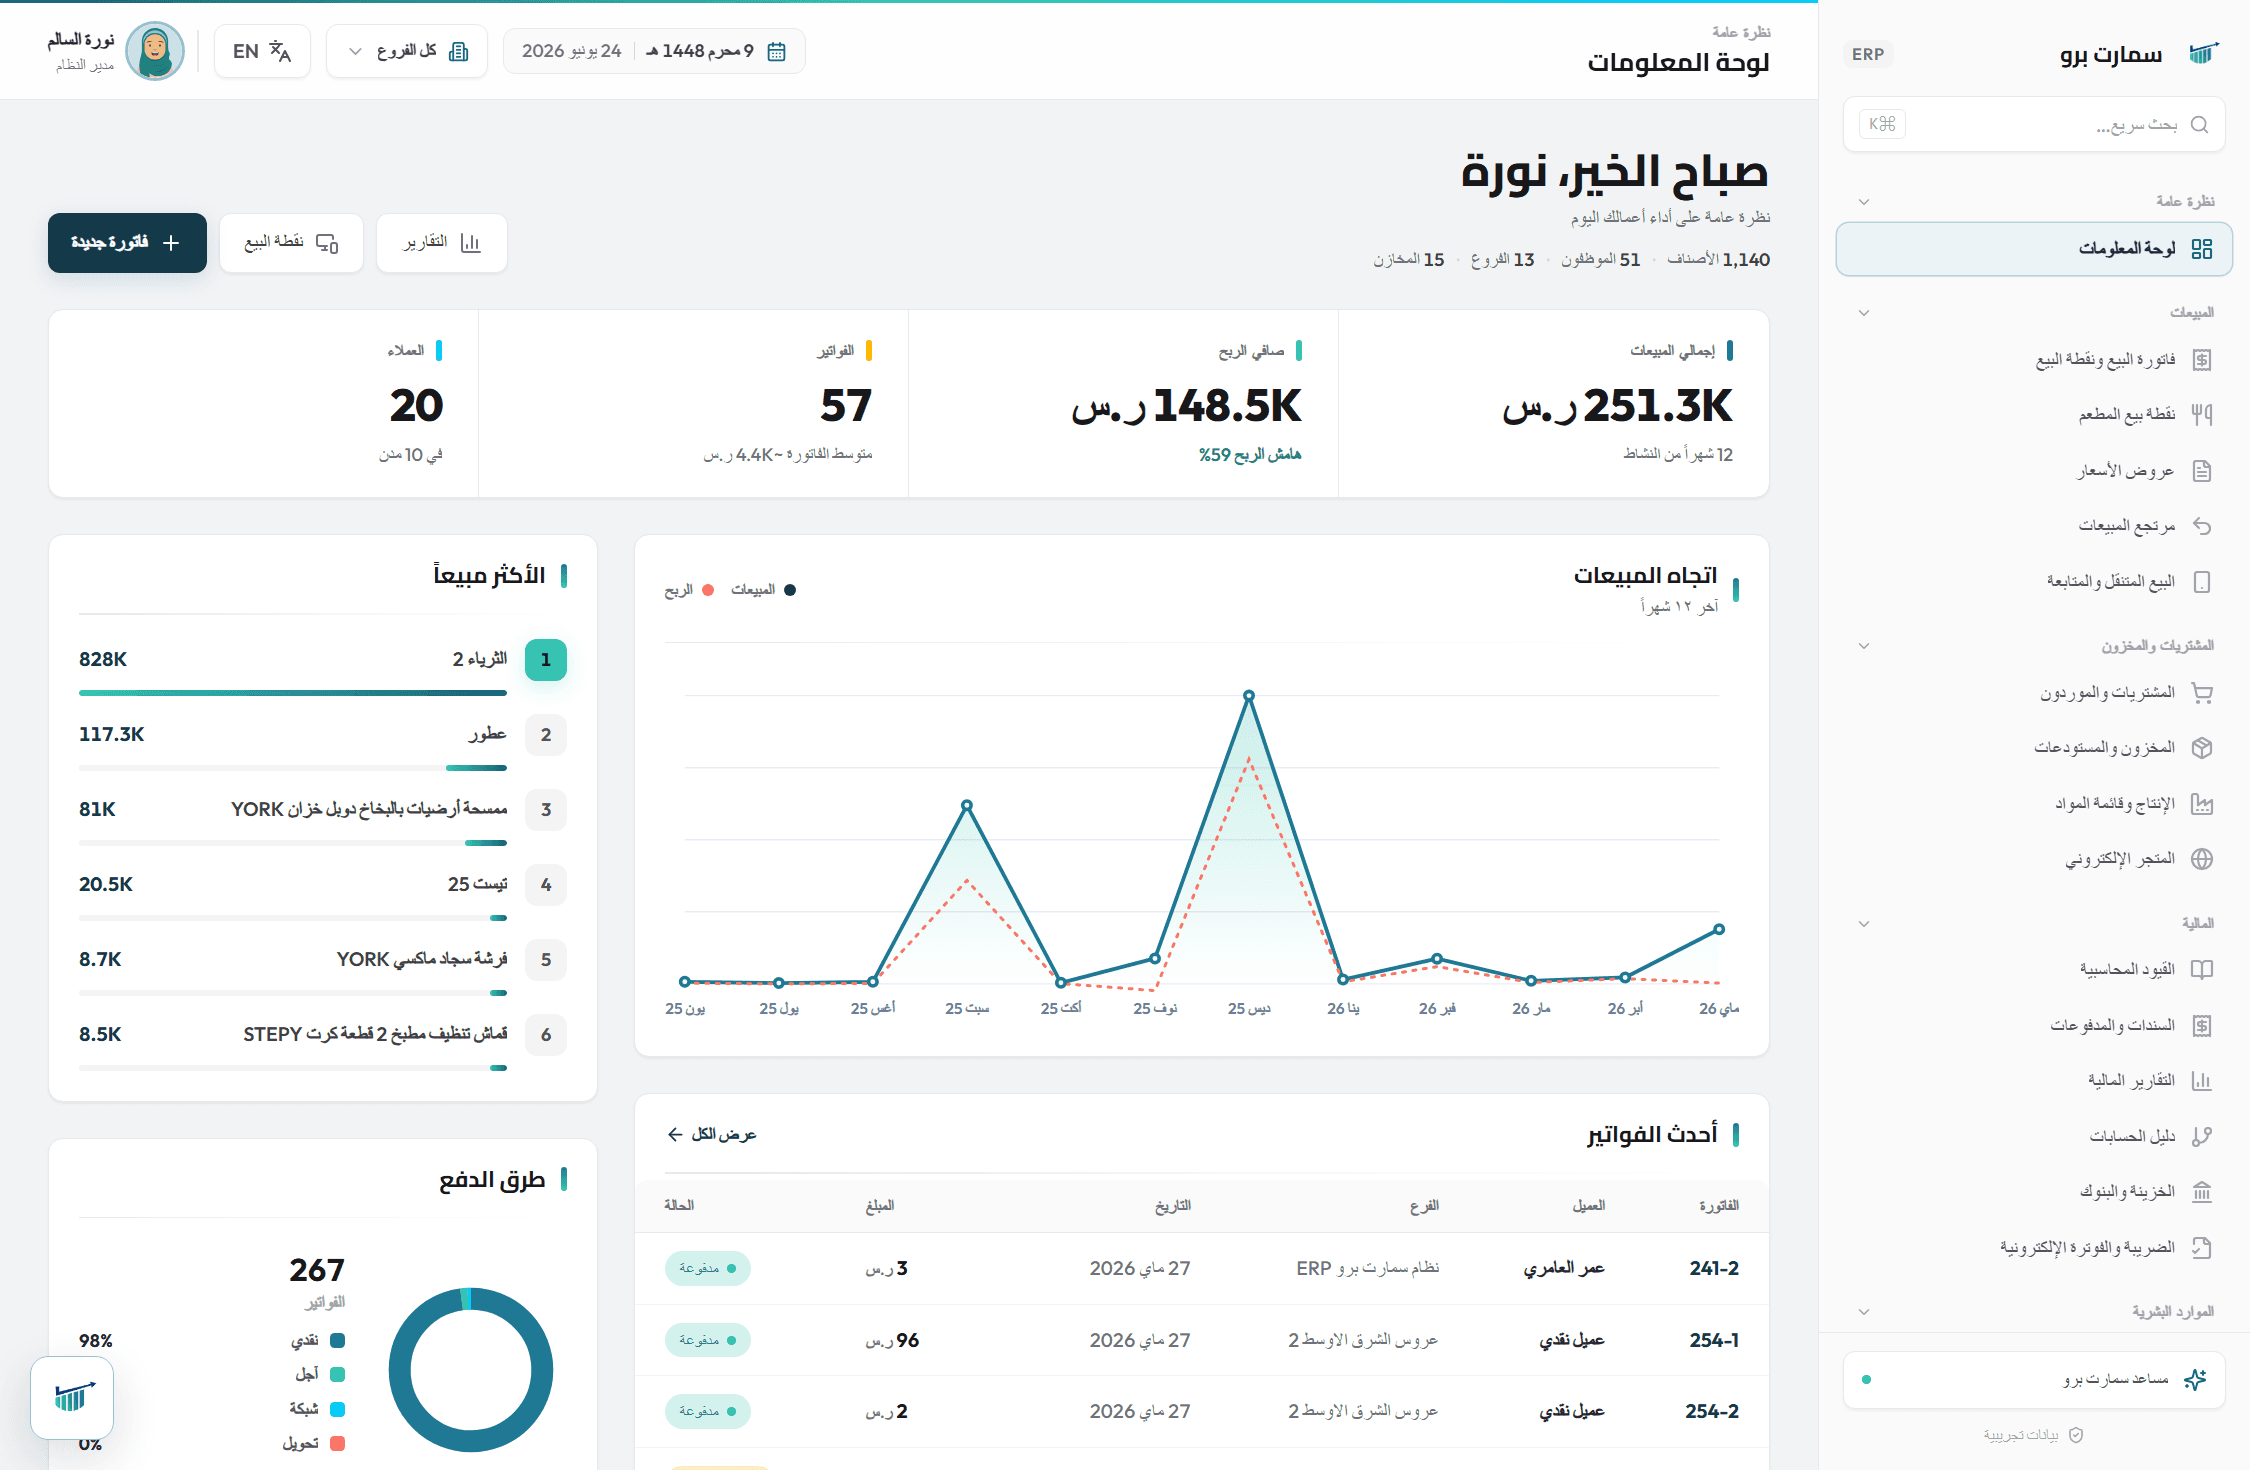Click the mobile sales phone icon
The height and width of the screenshot is (1470, 2250).
tap(2201, 582)
